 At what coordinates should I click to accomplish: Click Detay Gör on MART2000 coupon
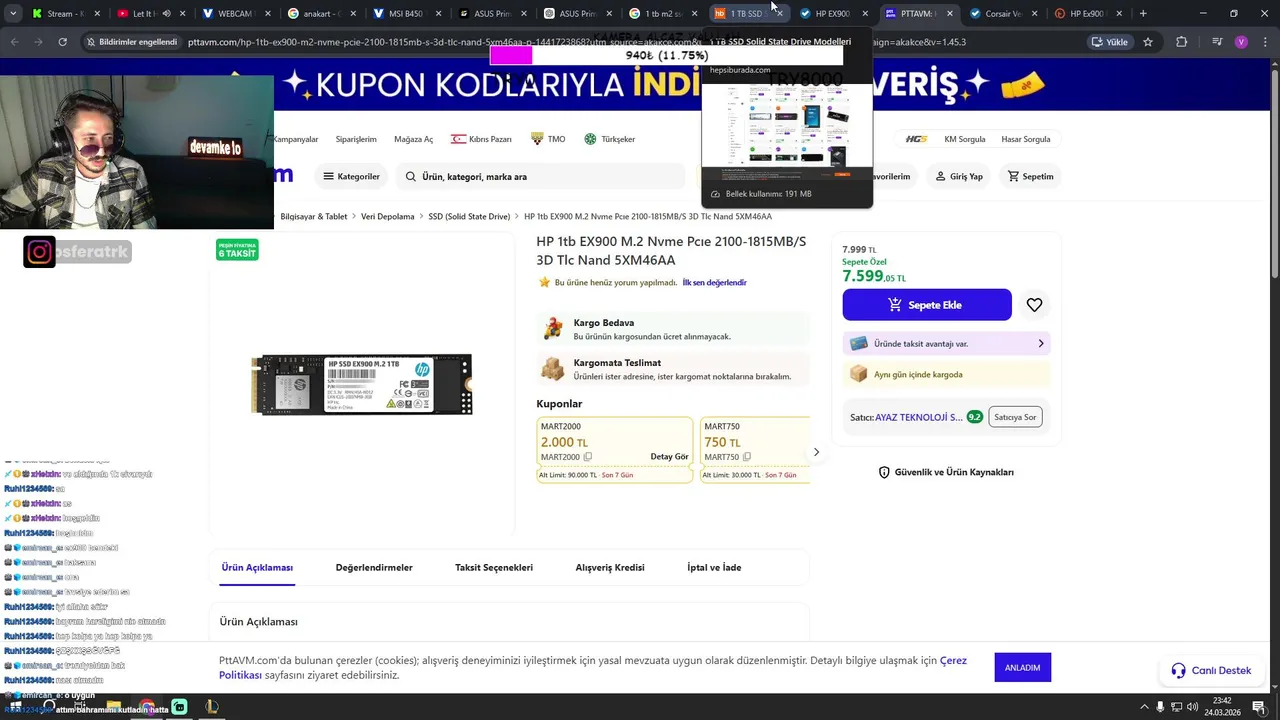(x=669, y=457)
